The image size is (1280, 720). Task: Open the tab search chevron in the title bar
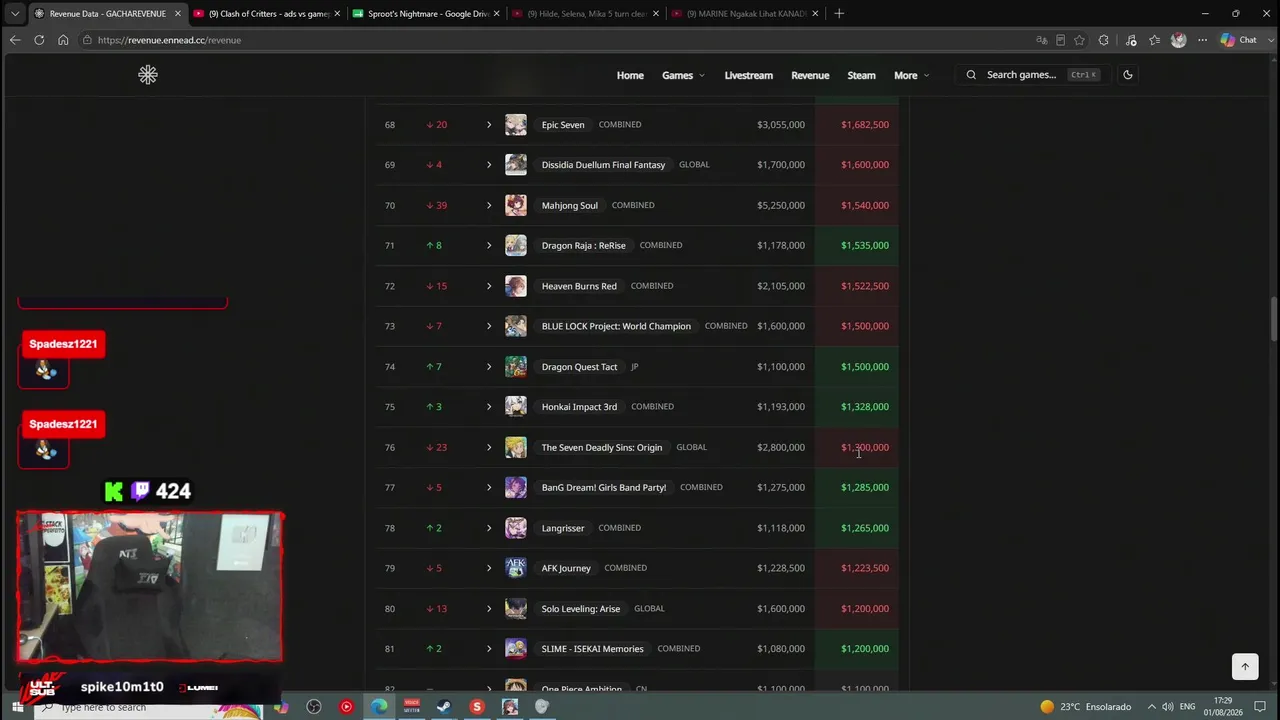pyautogui.click(x=14, y=14)
